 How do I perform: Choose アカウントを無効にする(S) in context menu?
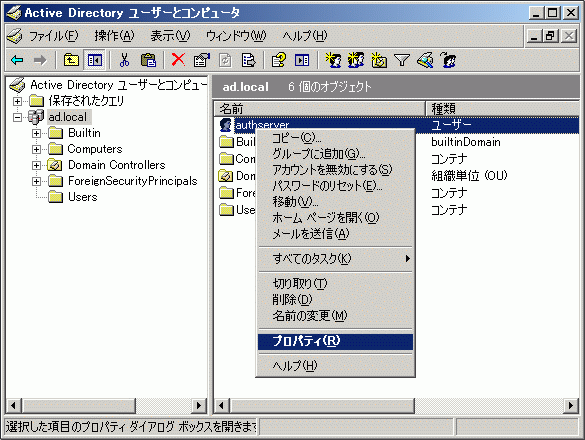tap(335, 170)
